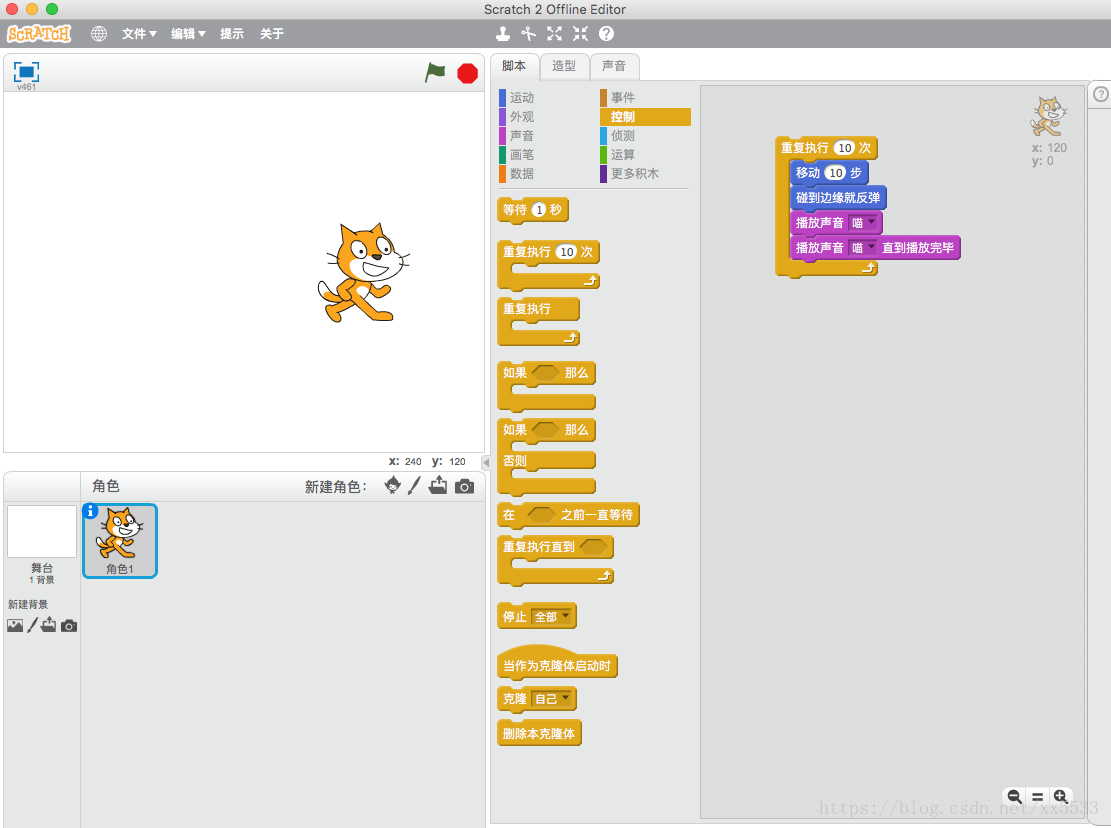The height and width of the screenshot is (828, 1111).
Task: Select the 运算 block category
Action: (645, 154)
